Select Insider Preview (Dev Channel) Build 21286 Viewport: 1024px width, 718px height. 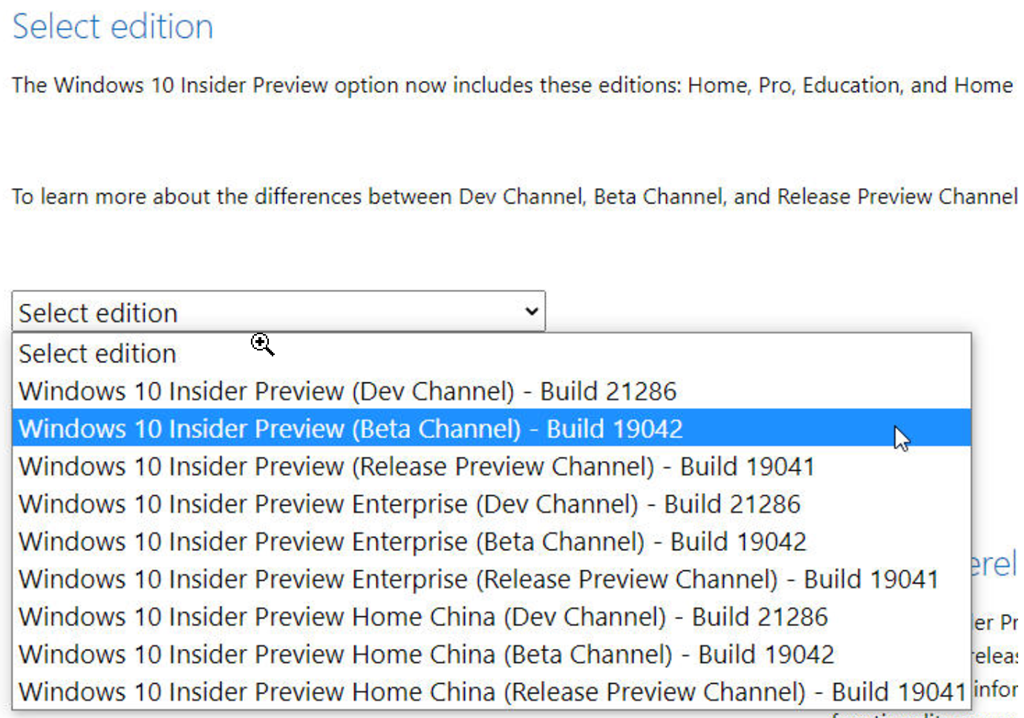point(347,391)
